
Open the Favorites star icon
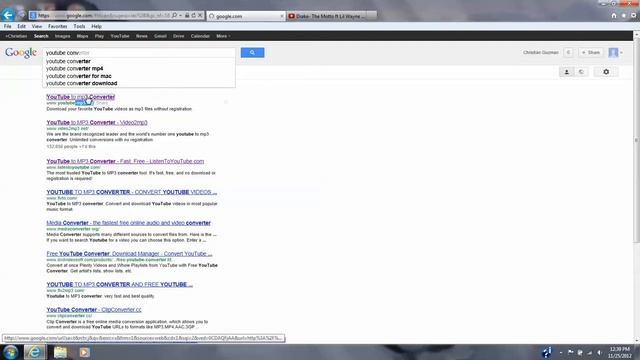pyautogui.click(x=624, y=16)
